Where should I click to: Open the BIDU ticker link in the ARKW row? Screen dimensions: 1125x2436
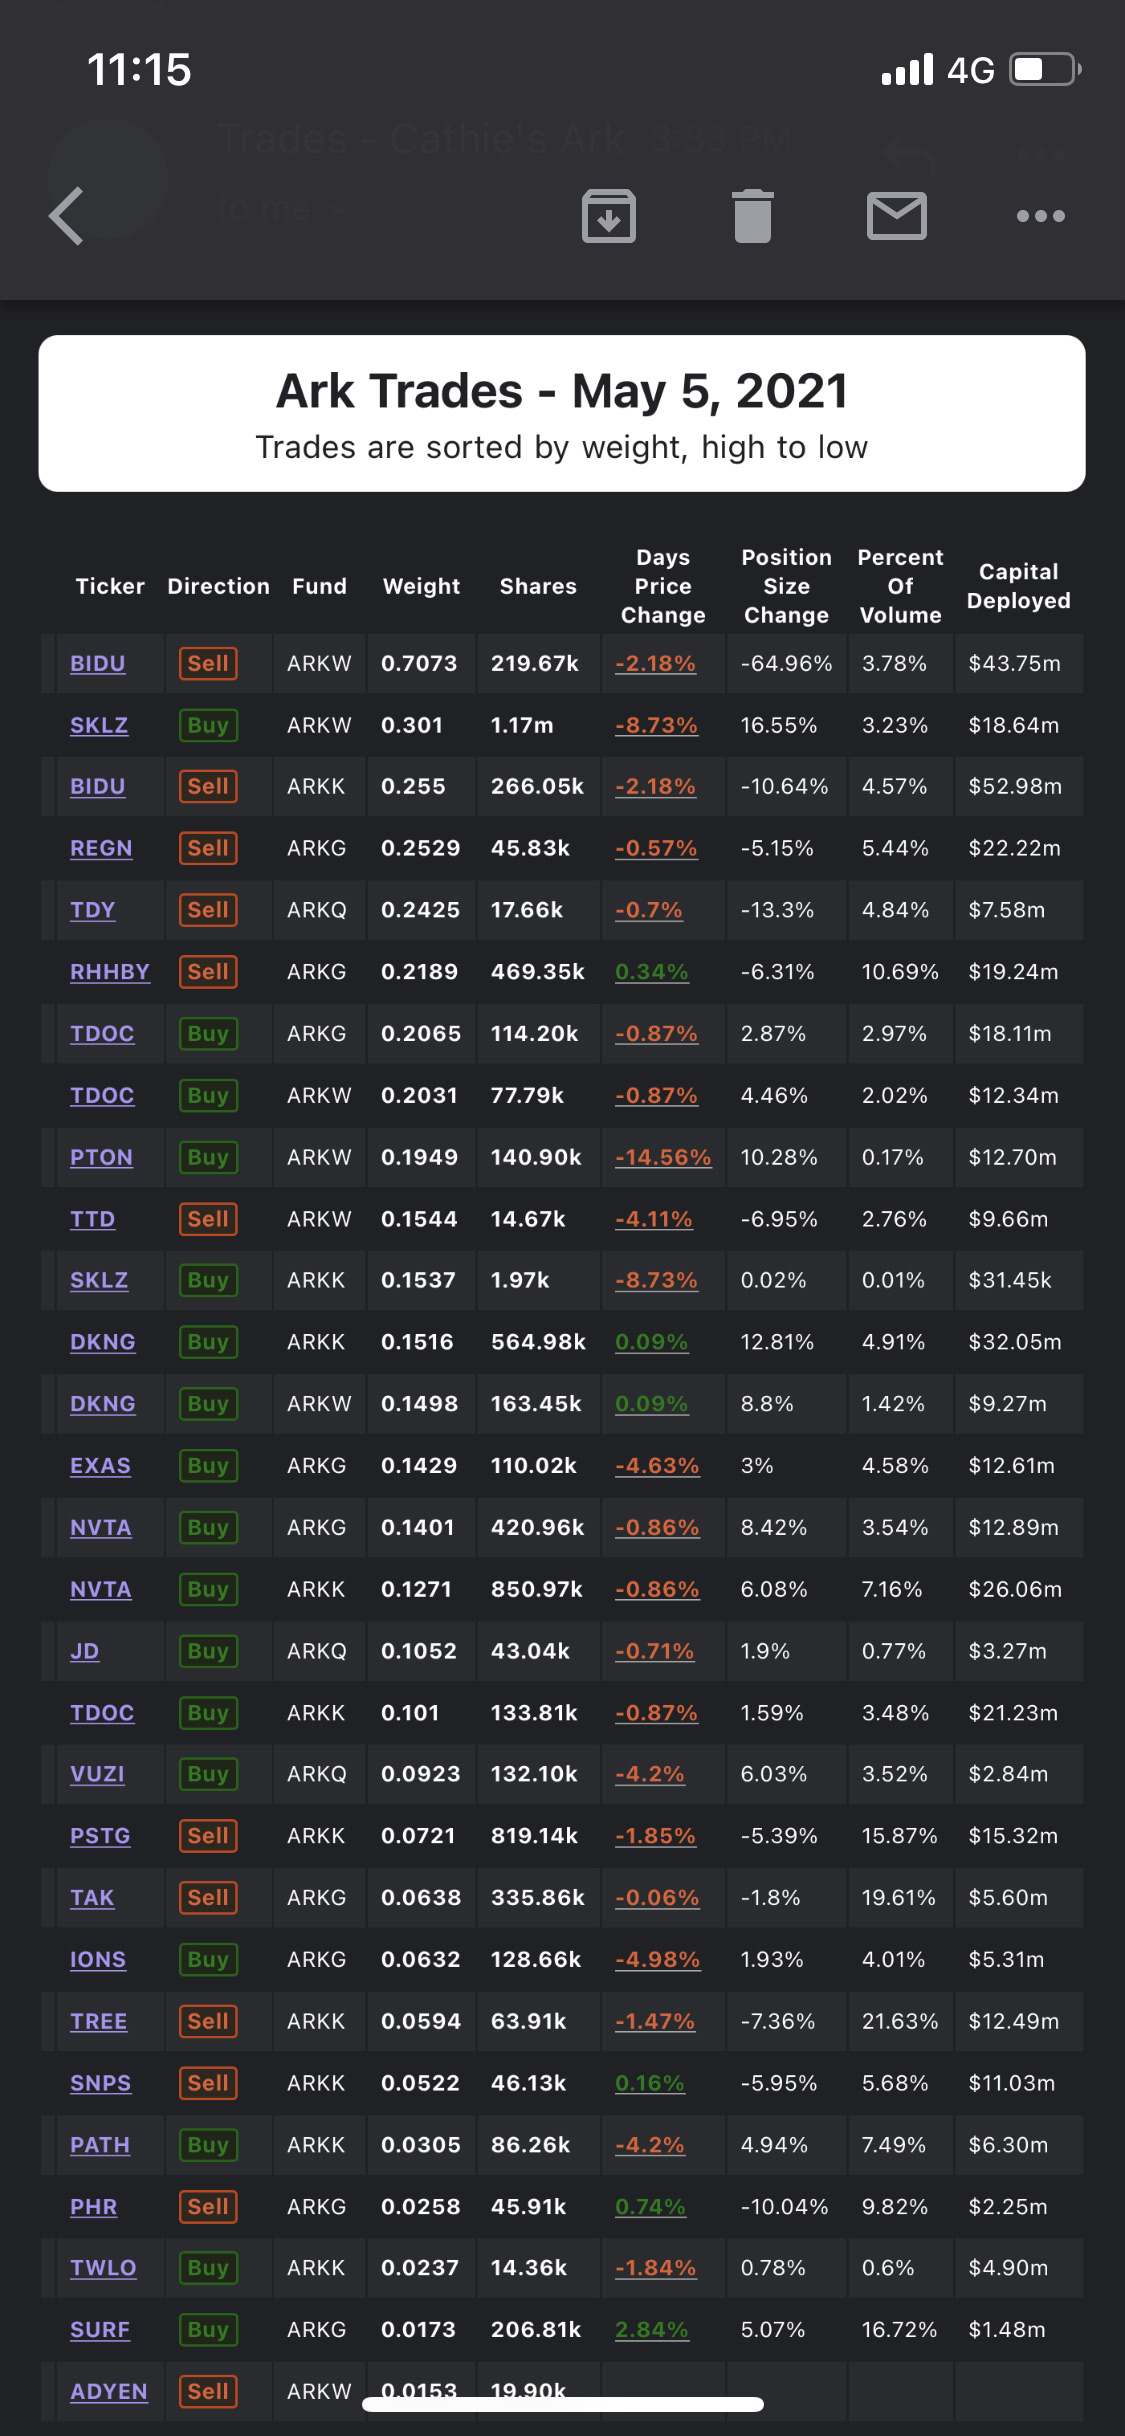(98, 664)
